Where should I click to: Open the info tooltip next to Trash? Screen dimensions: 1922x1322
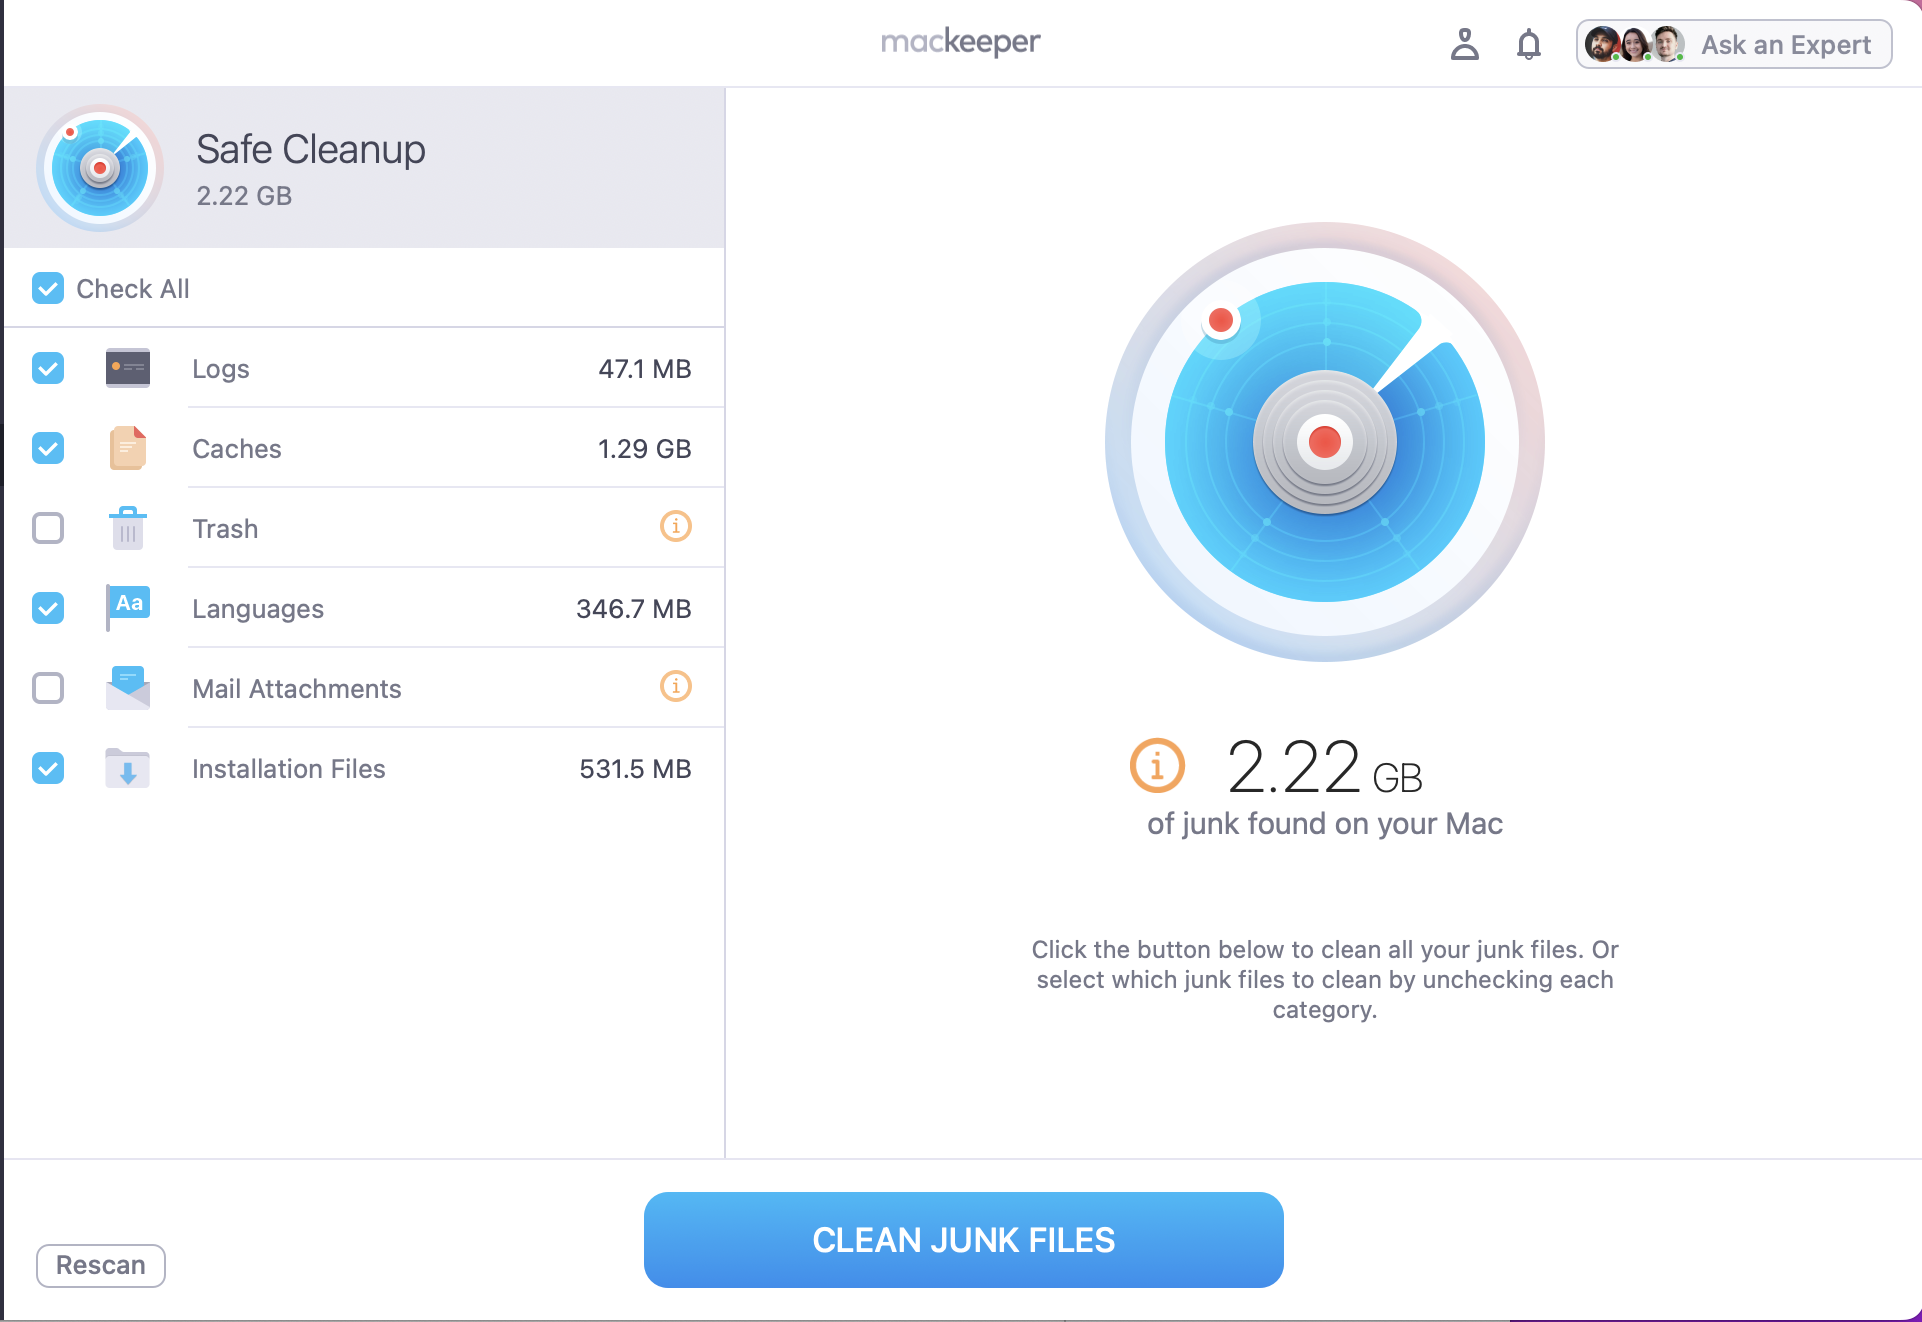675,528
